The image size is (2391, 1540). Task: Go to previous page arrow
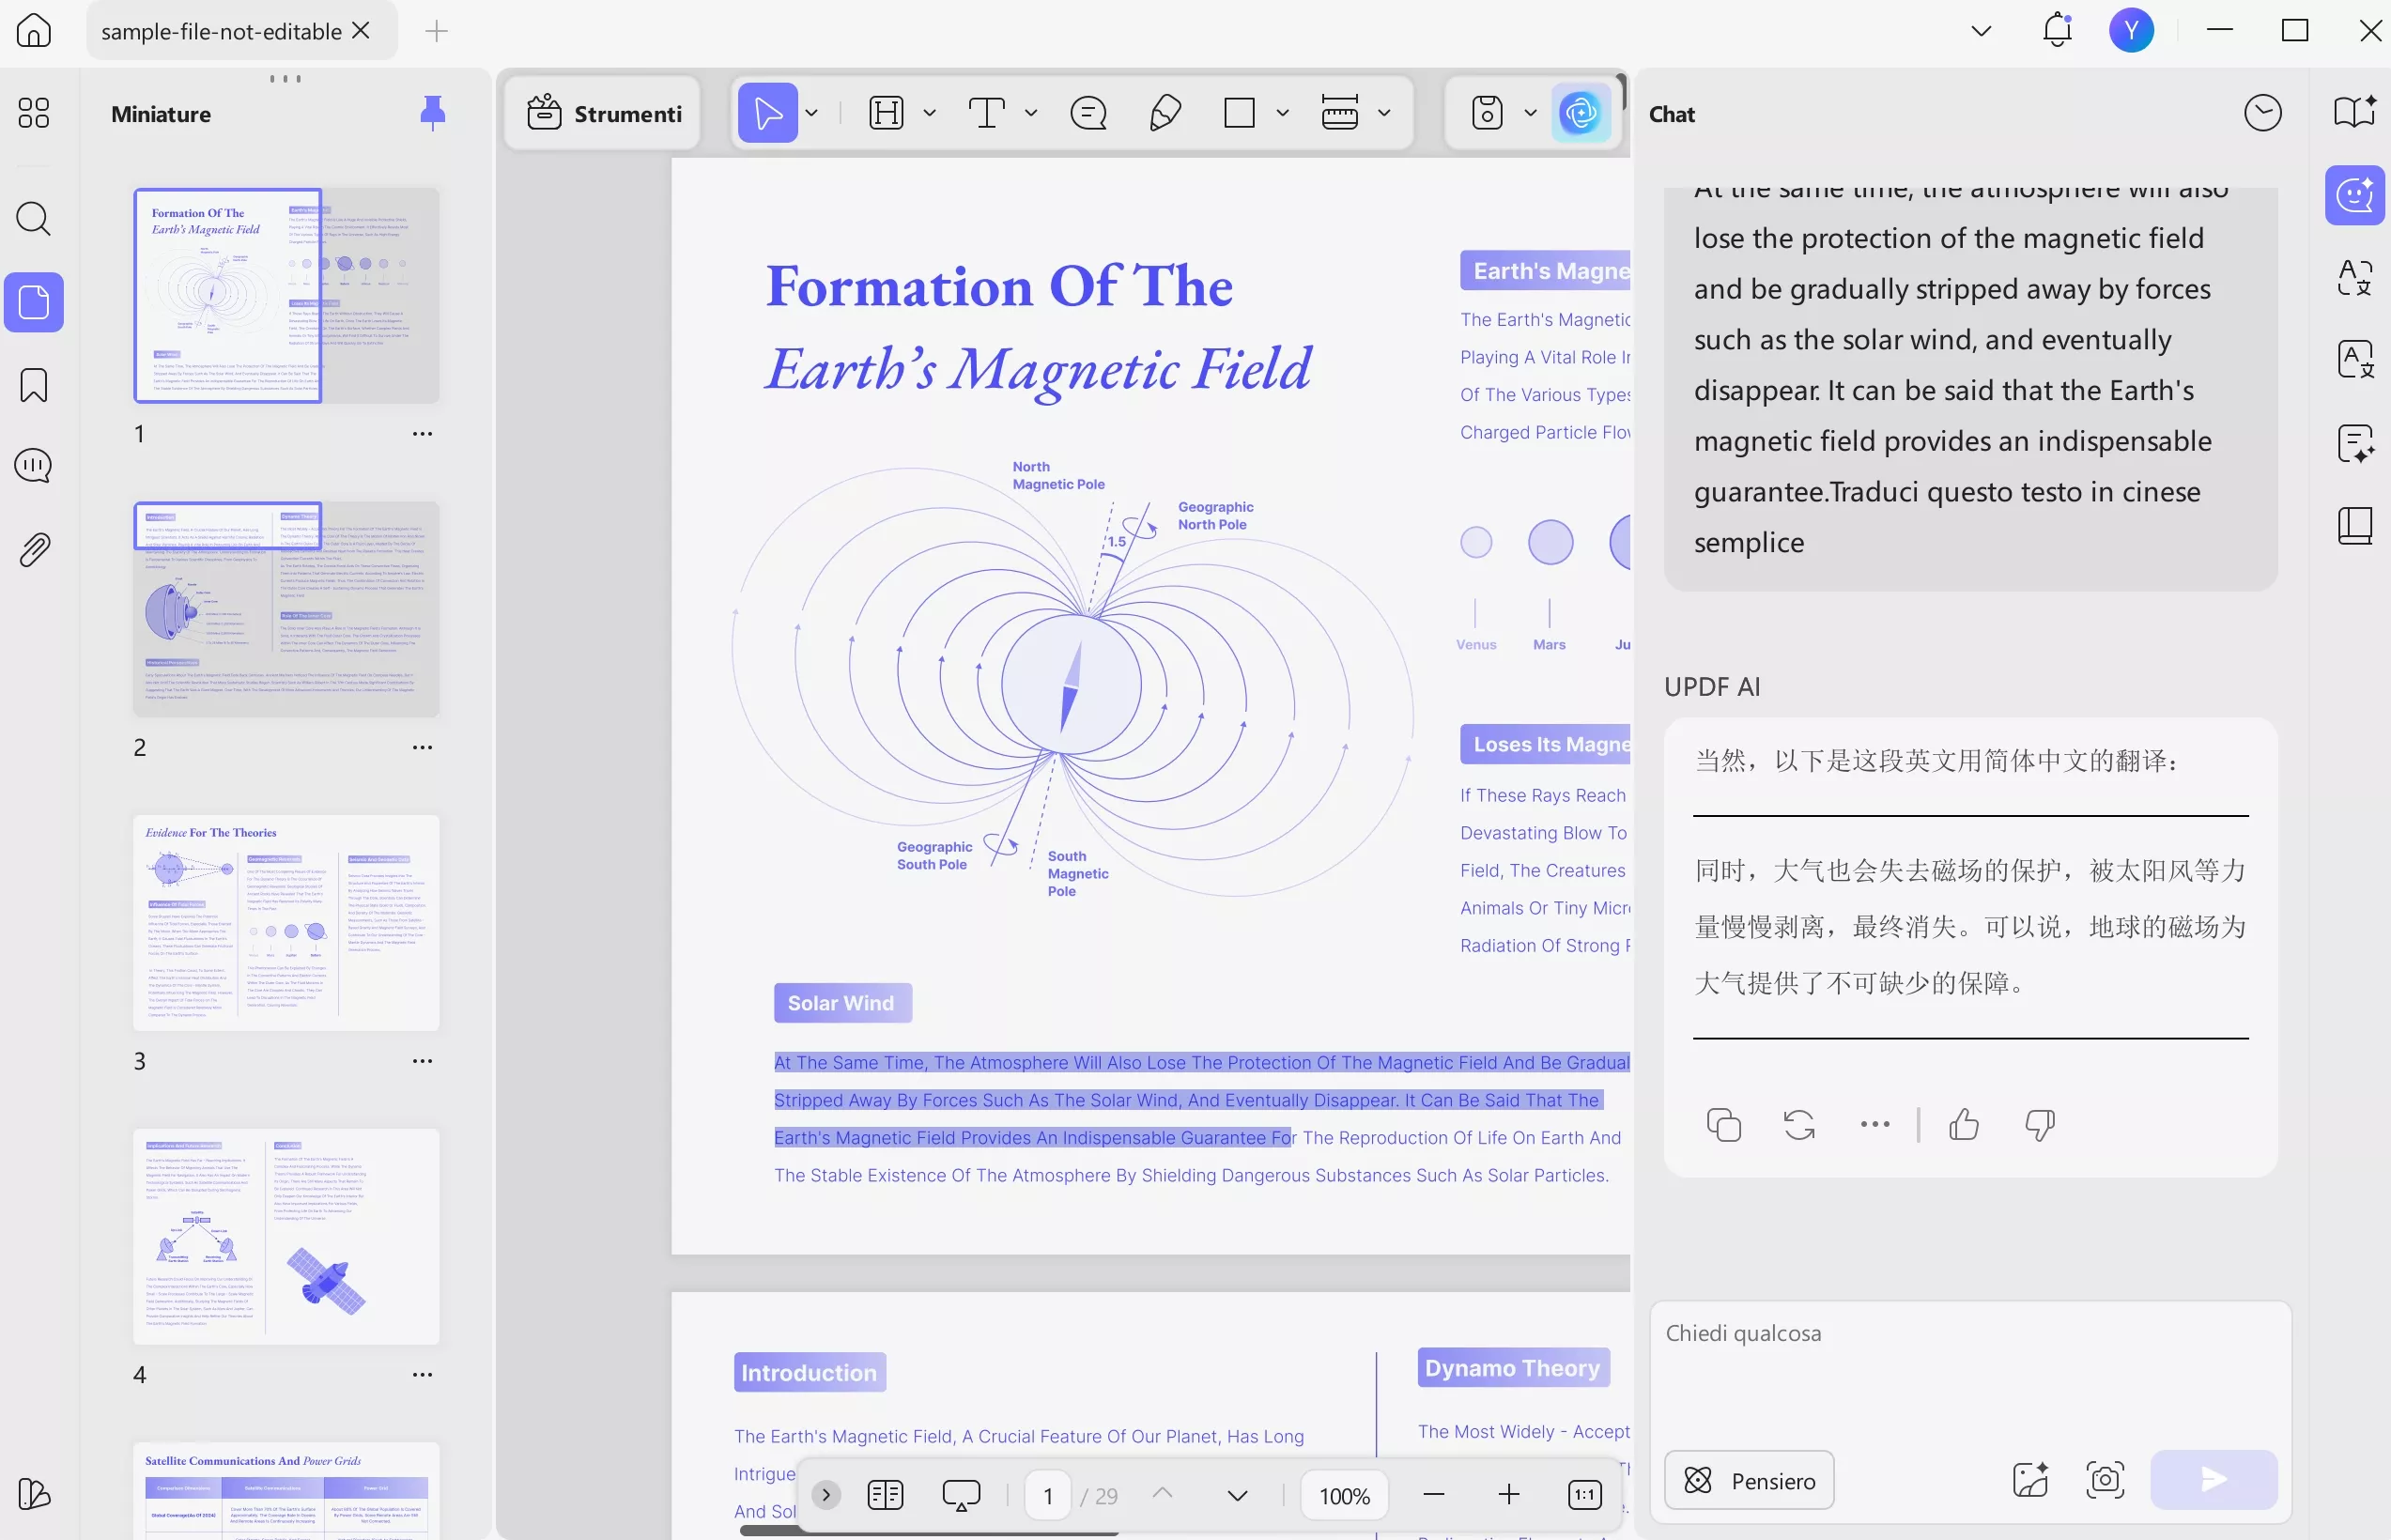[x=1162, y=1493]
